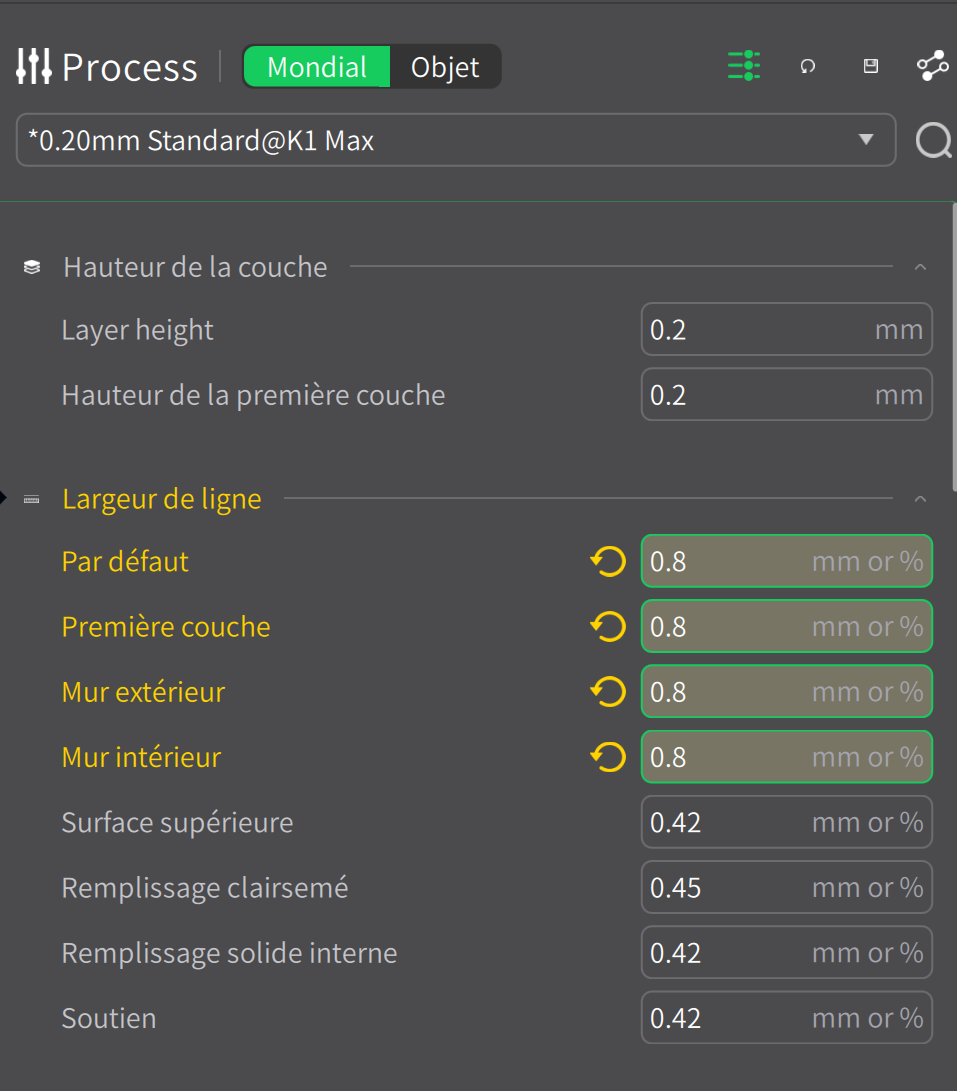Switch to the Mondial mode
Viewport: 957px width, 1091px height.
click(317, 67)
